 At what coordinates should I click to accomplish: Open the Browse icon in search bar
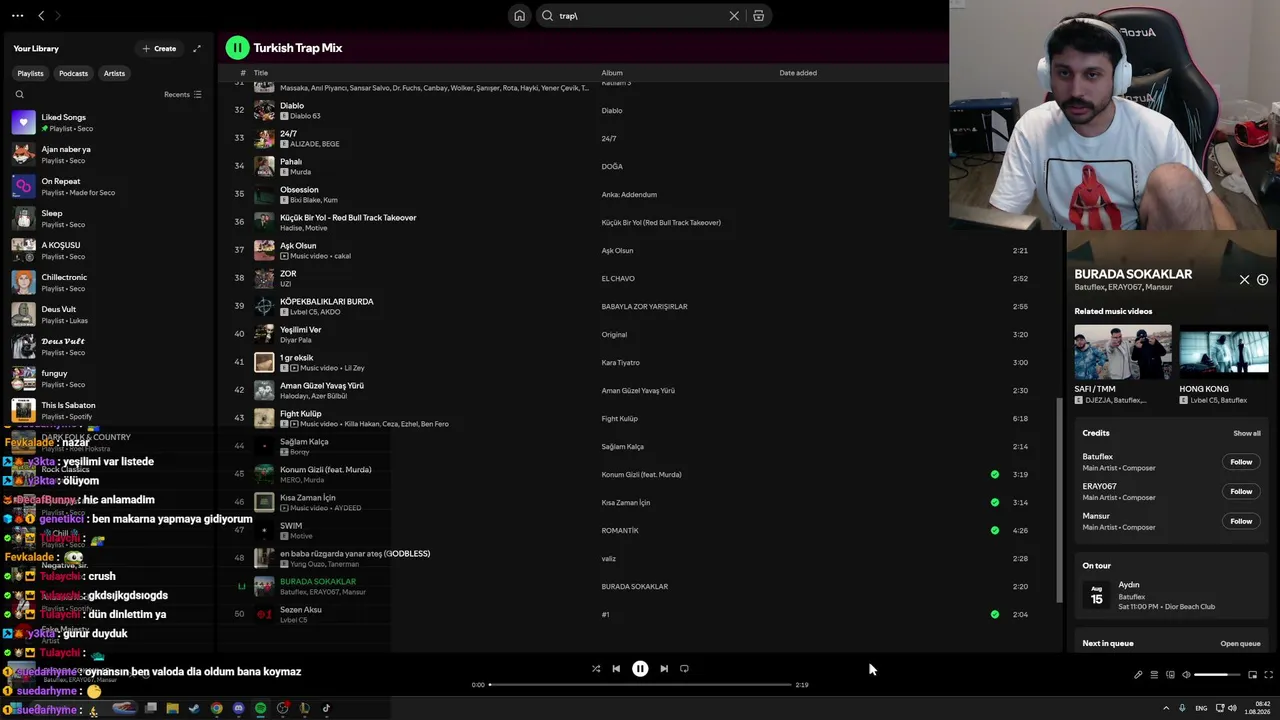759,16
